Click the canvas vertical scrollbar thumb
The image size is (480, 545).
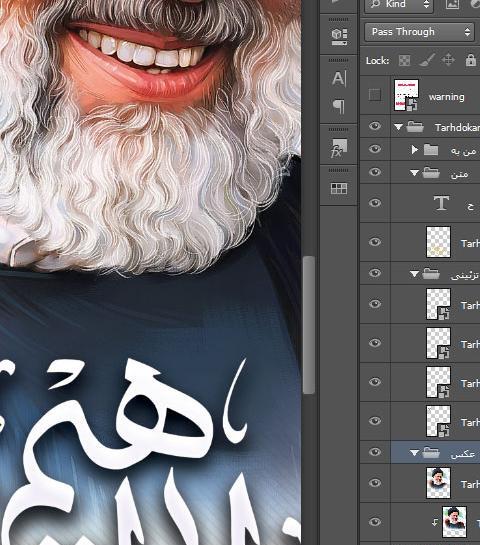pos(309,325)
